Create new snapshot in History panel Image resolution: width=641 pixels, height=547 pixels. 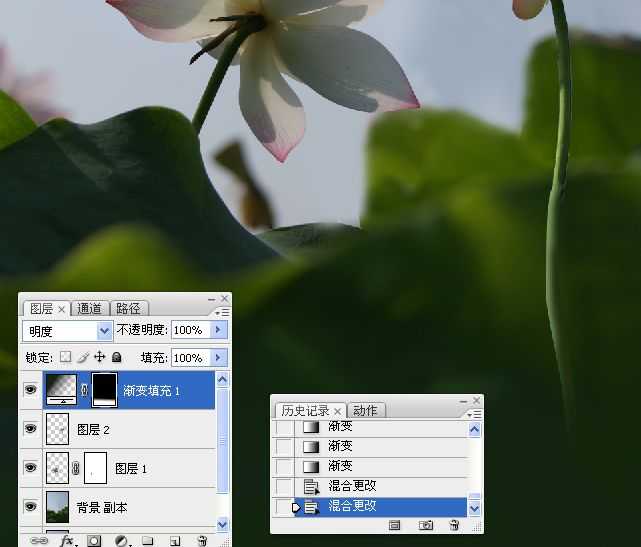(x=425, y=525)
